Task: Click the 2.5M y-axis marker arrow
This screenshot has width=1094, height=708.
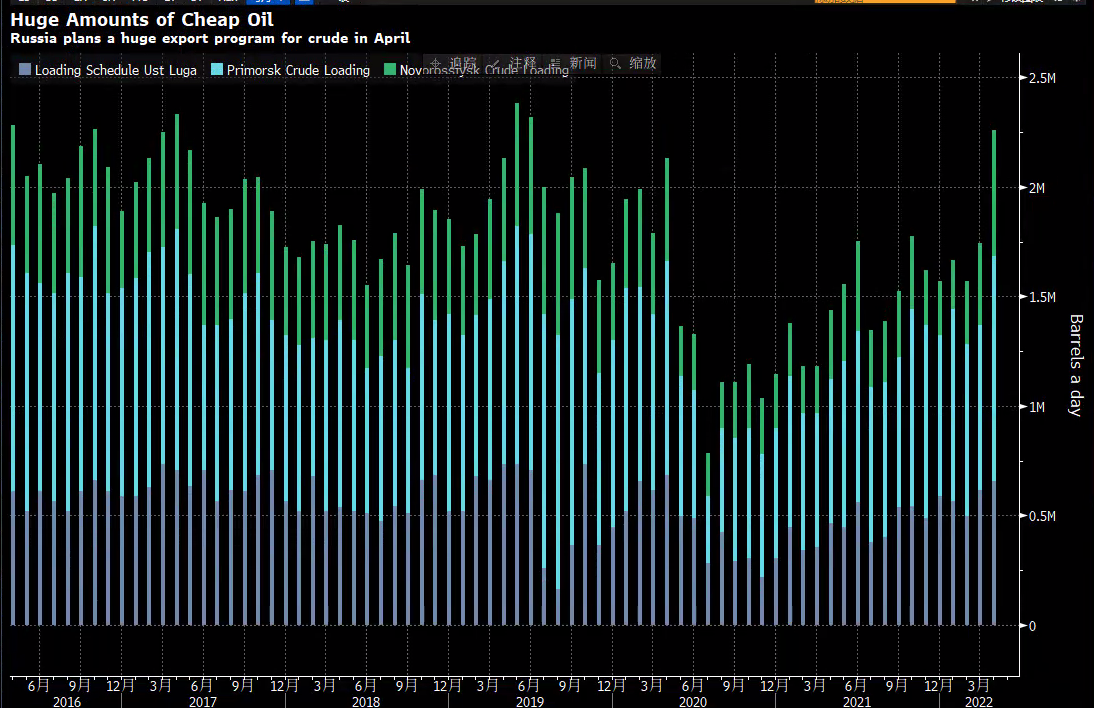Action: (x=1022, y=78)
